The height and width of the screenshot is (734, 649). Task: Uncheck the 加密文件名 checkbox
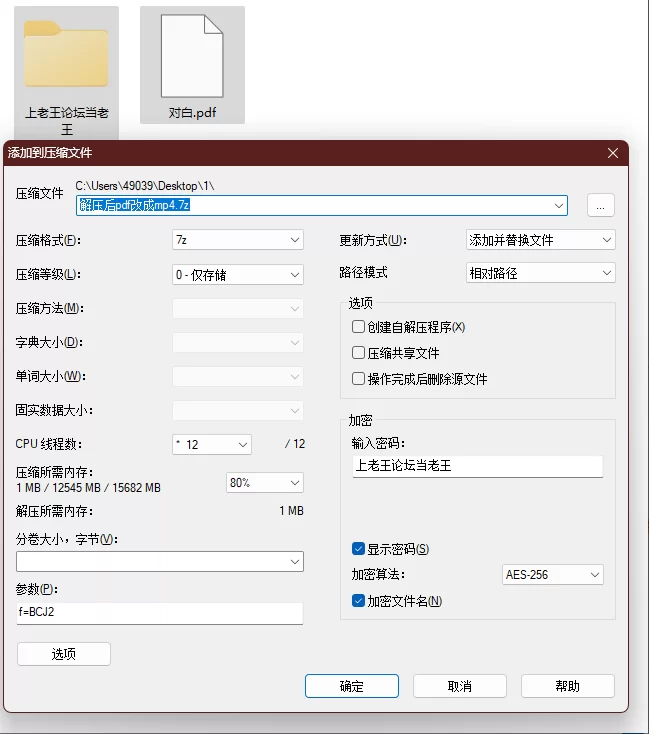358,601
